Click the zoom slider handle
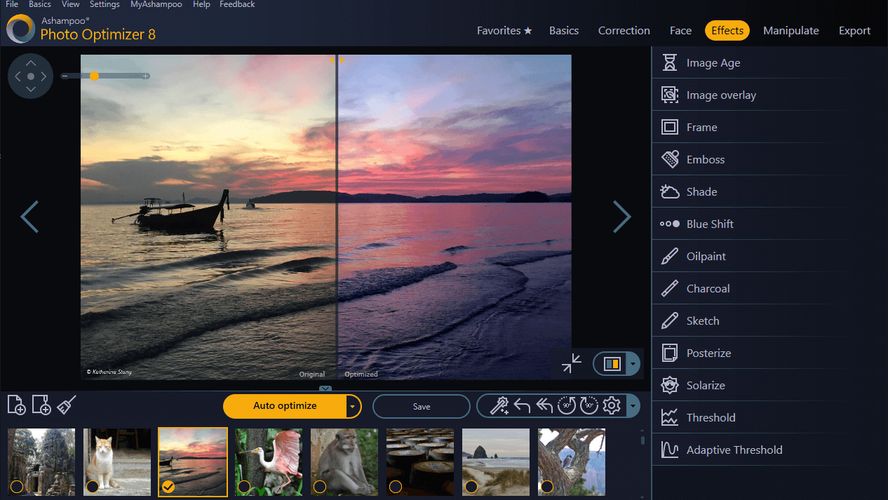Viewport: 888px width, 500px height. [94, 76]
